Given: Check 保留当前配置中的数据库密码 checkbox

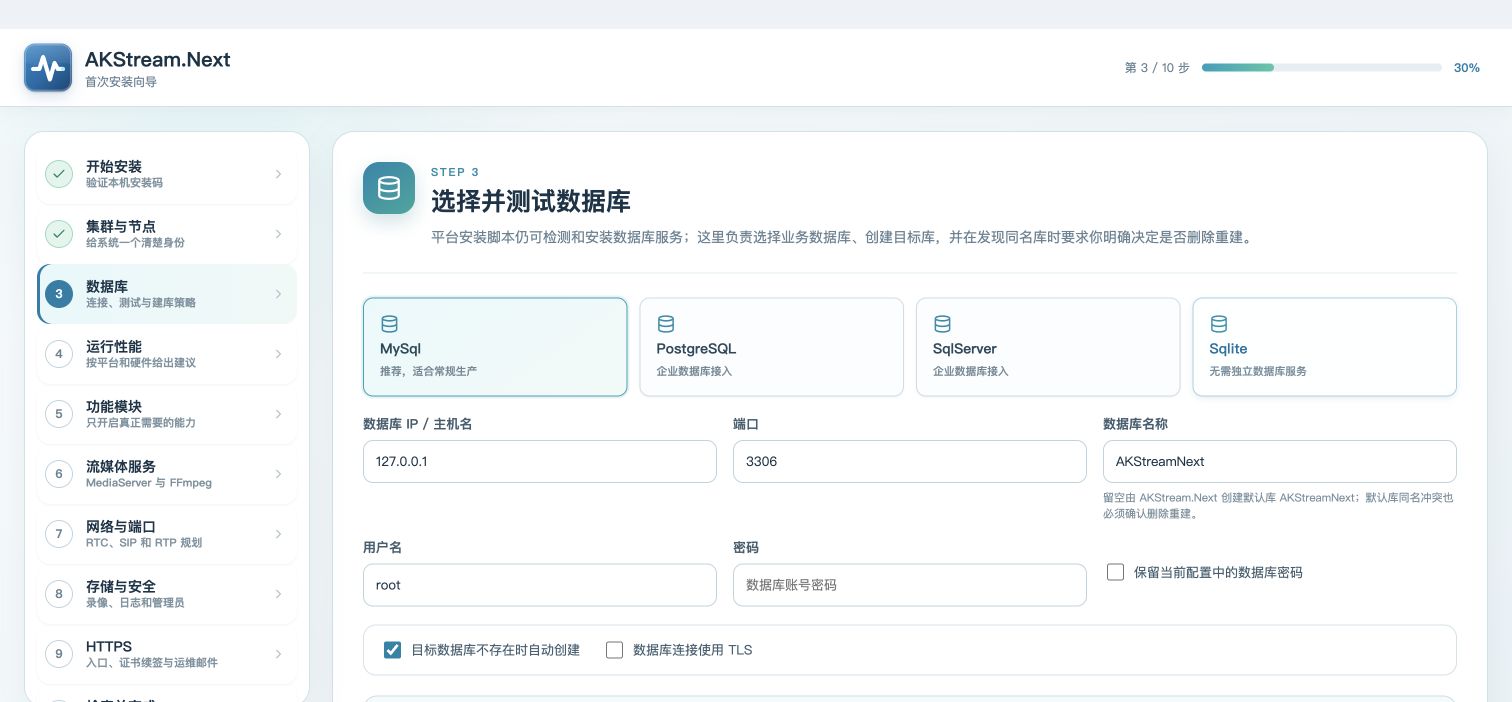Looking at the screenshot, I should point(1116,572).
